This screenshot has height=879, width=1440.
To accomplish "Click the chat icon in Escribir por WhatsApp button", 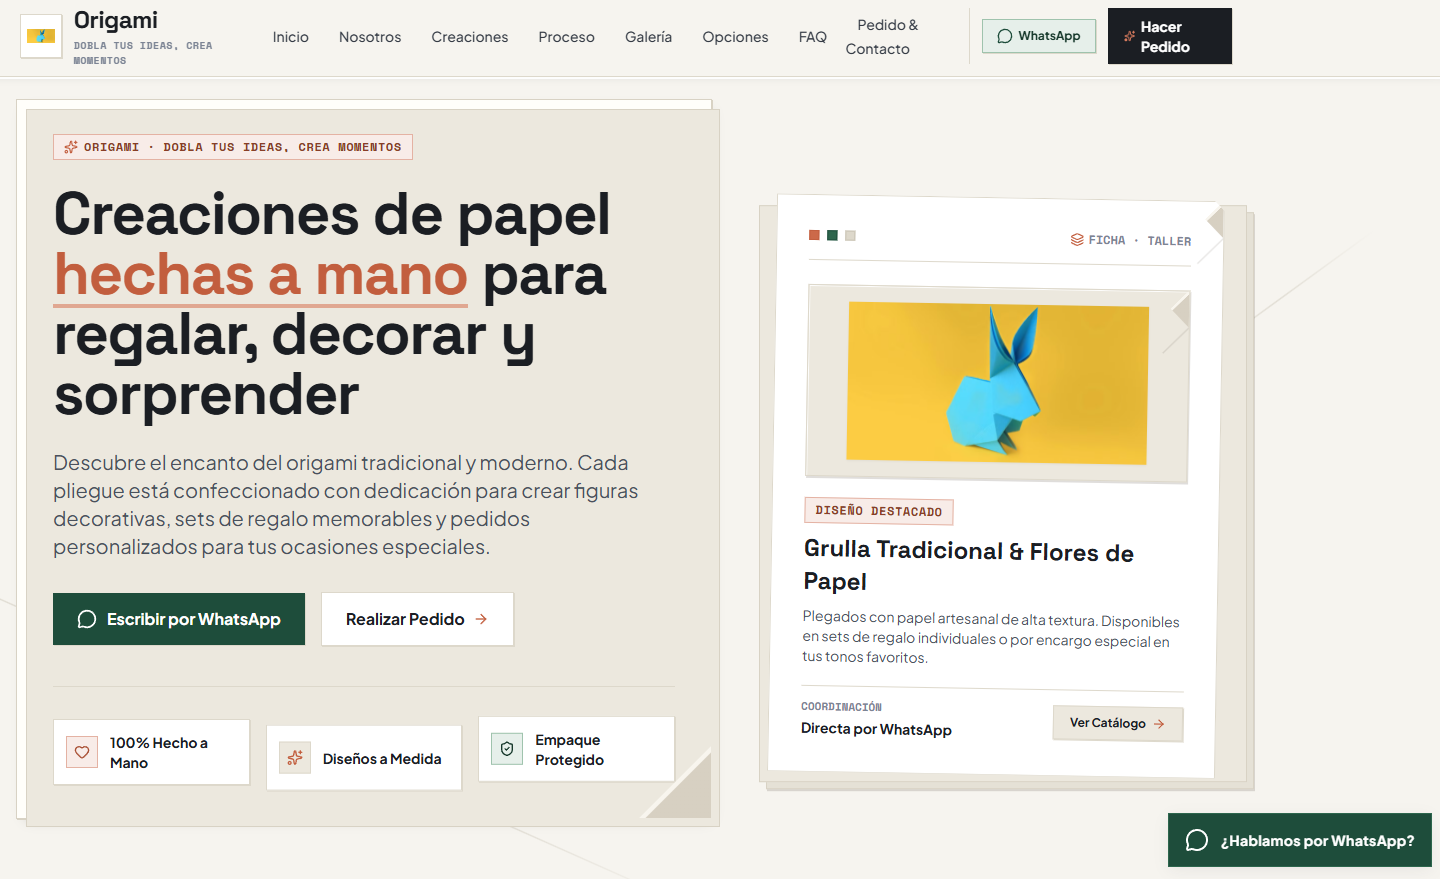I will [87, 619].
